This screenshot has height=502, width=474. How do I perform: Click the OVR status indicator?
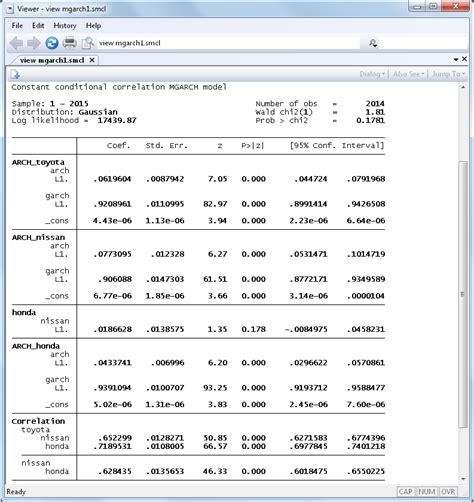pyautogui.click(x=448, y=492)
